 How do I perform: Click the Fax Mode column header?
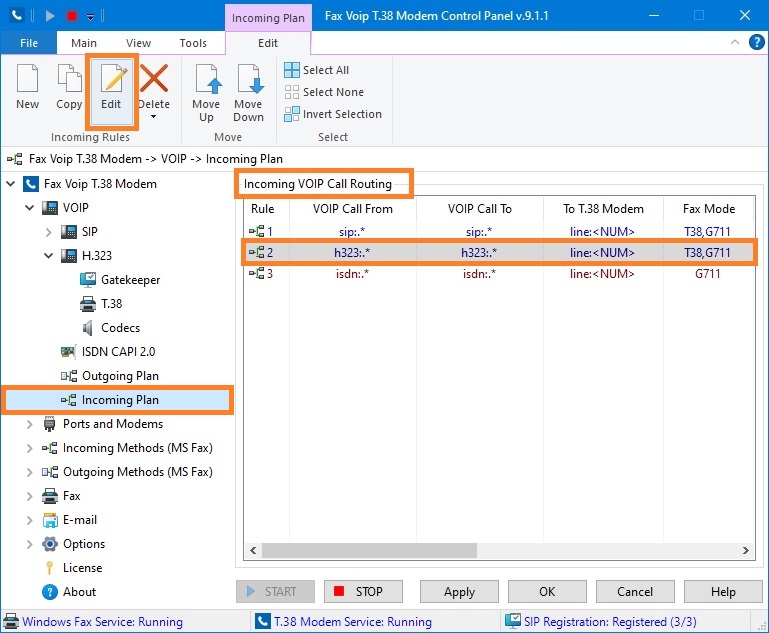tap(709, 209)
